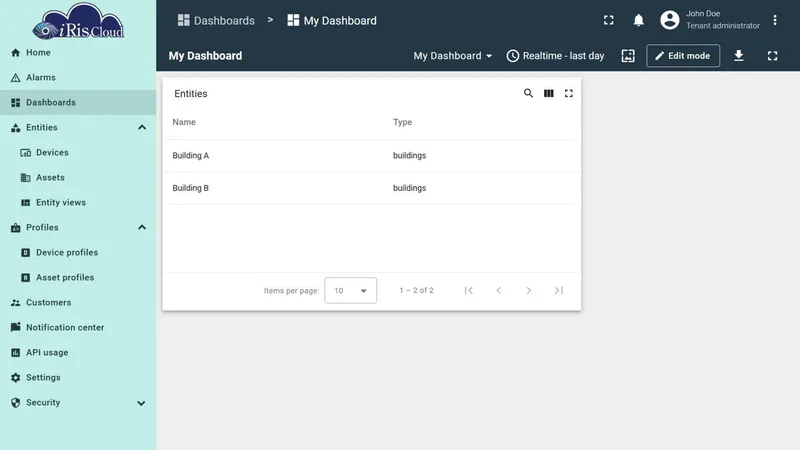Open Entity views in sidebar

(78, 203)
